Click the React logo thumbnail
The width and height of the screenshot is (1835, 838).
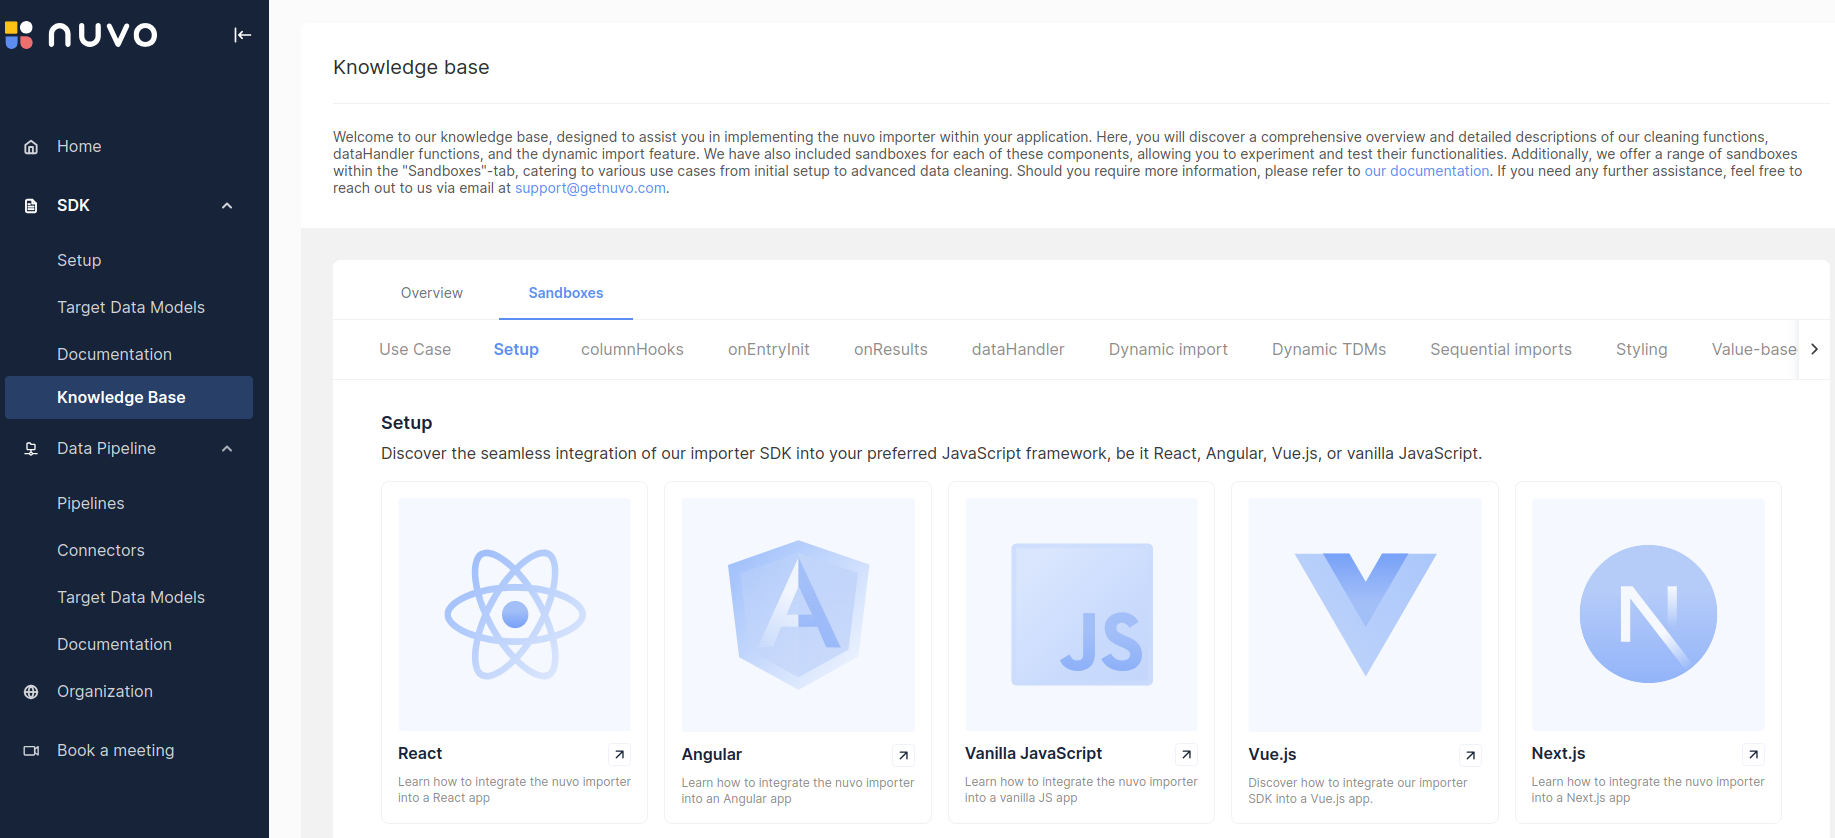coord(515,614)
